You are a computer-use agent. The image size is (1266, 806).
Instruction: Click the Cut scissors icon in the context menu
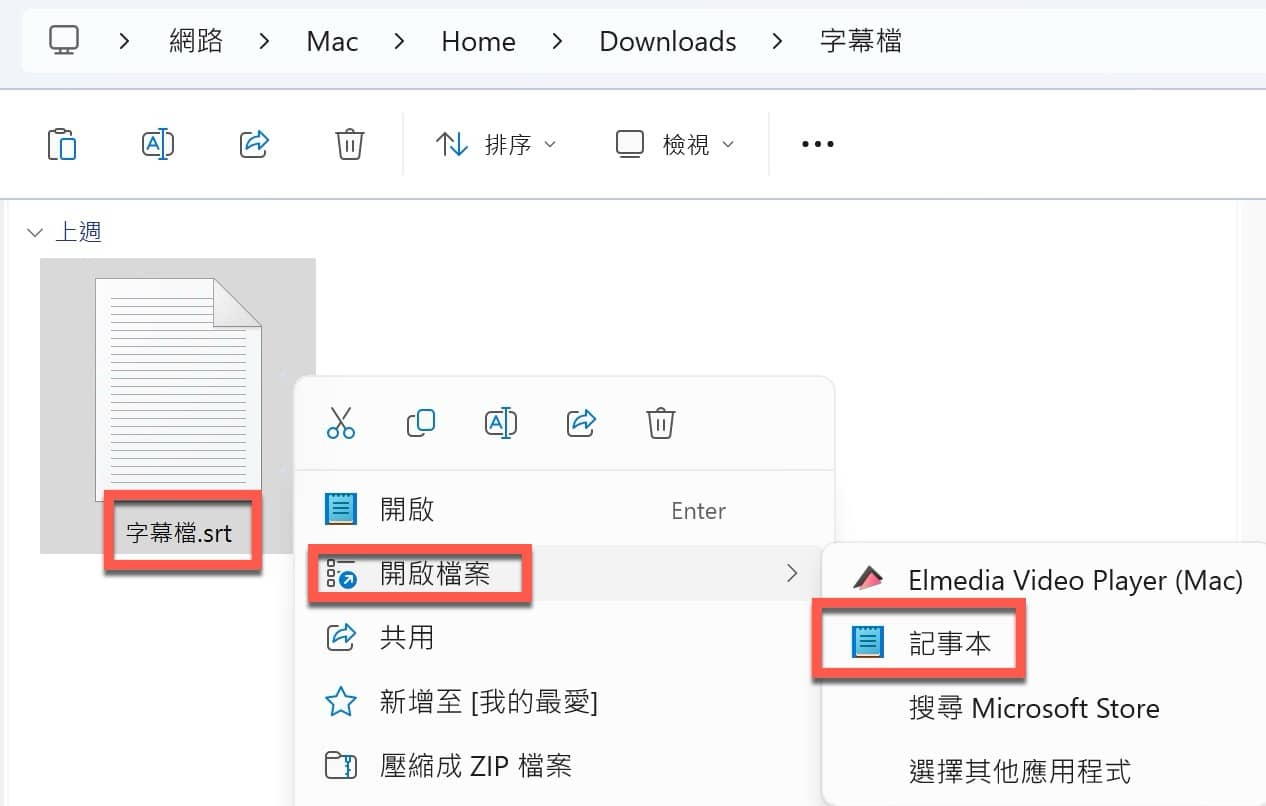click(x=341, y=423)
